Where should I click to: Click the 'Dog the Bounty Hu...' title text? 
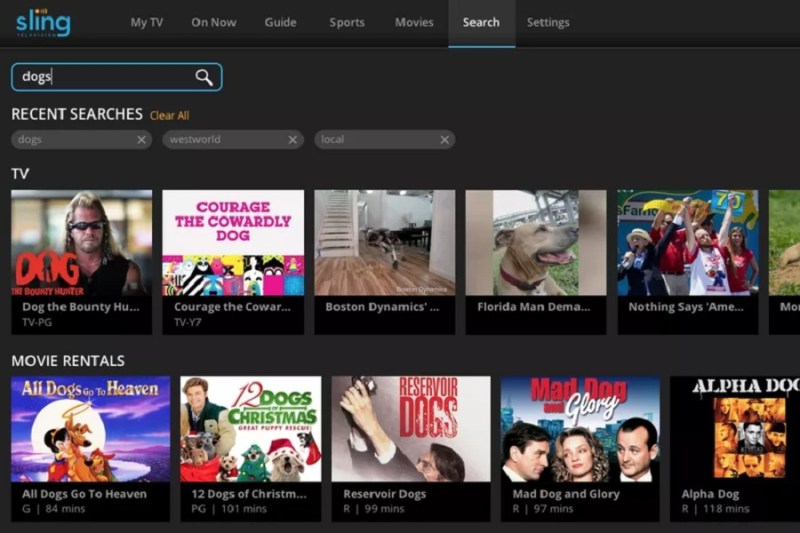[x=81, y=307]
